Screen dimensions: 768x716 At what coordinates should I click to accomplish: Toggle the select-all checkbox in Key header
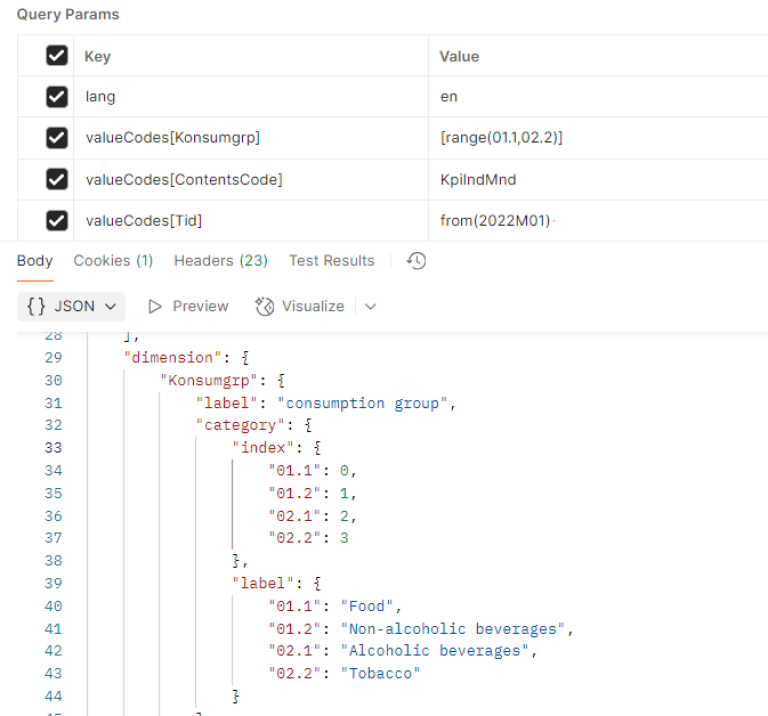[57, 57]
